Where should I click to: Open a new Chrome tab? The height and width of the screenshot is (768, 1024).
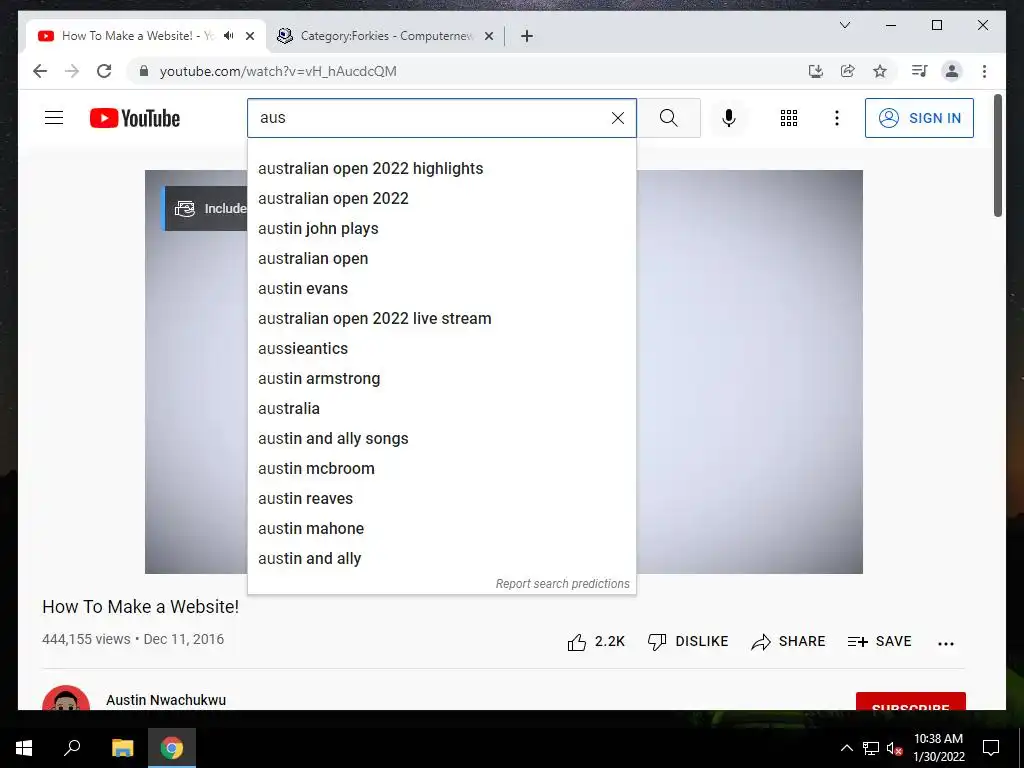527,36
